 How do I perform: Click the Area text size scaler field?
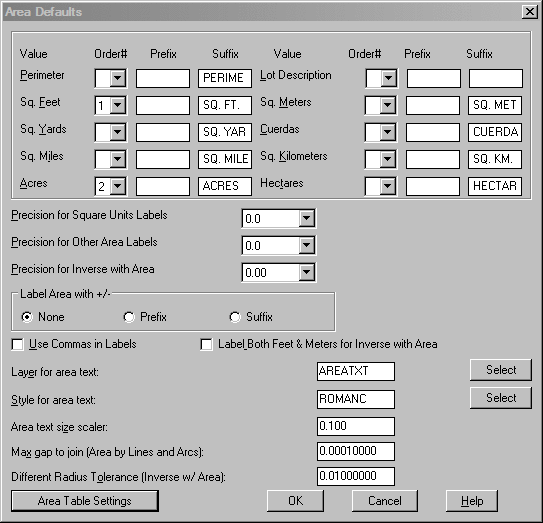click(x=356, y=426)
